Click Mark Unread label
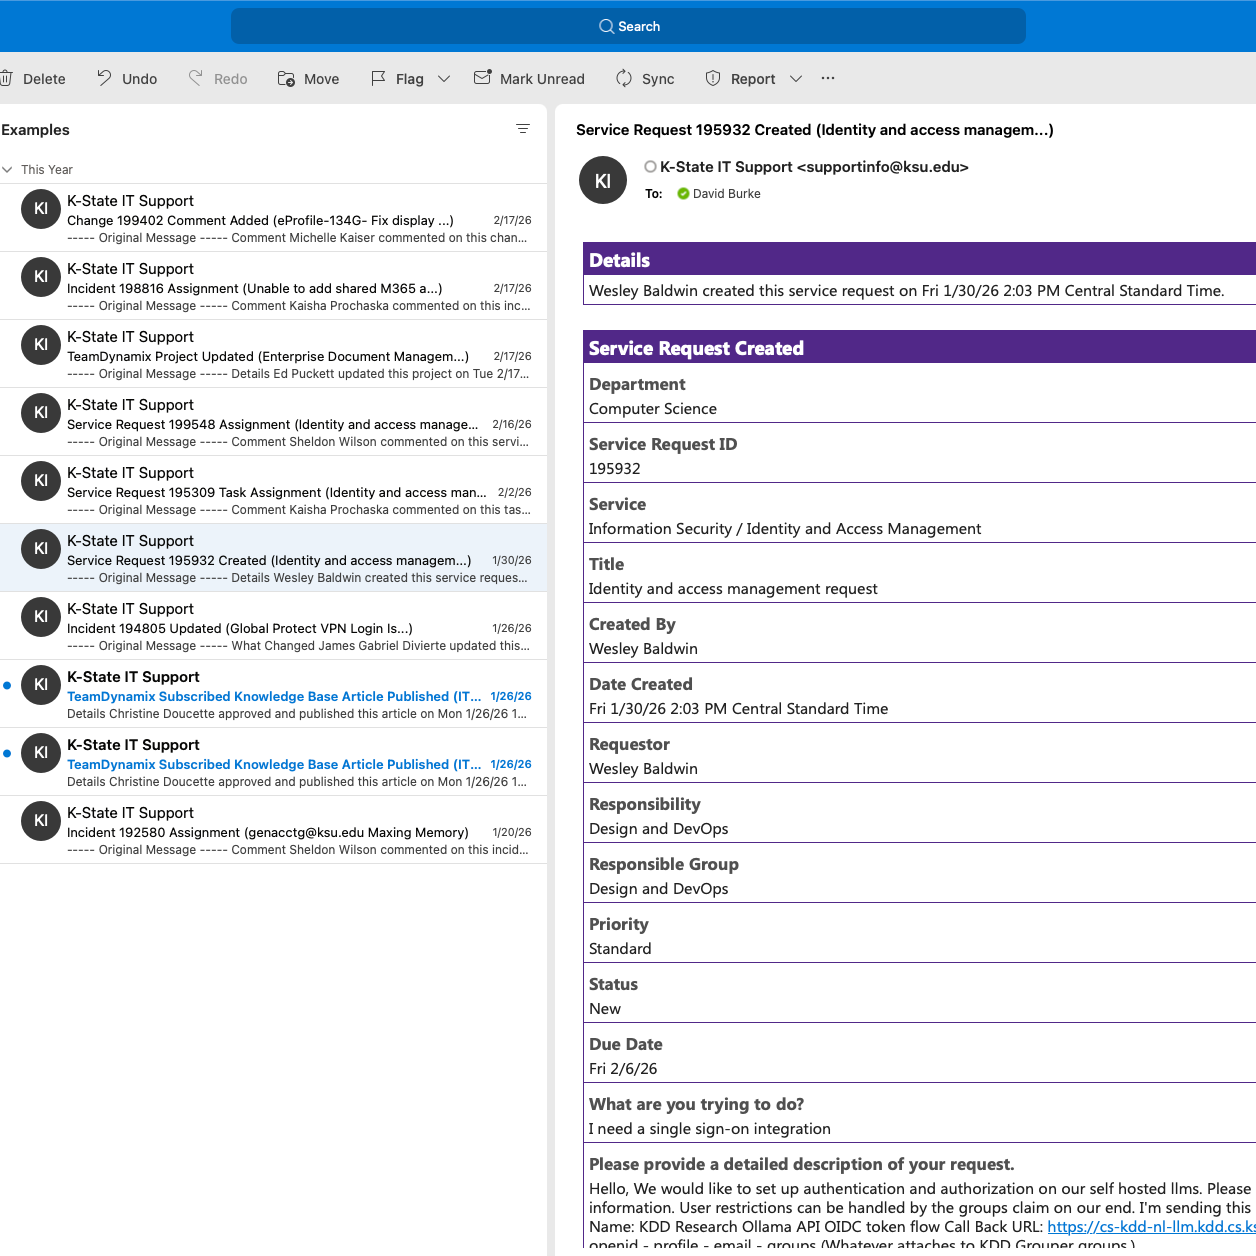1256x1256 pixels. tap(542, 79)
